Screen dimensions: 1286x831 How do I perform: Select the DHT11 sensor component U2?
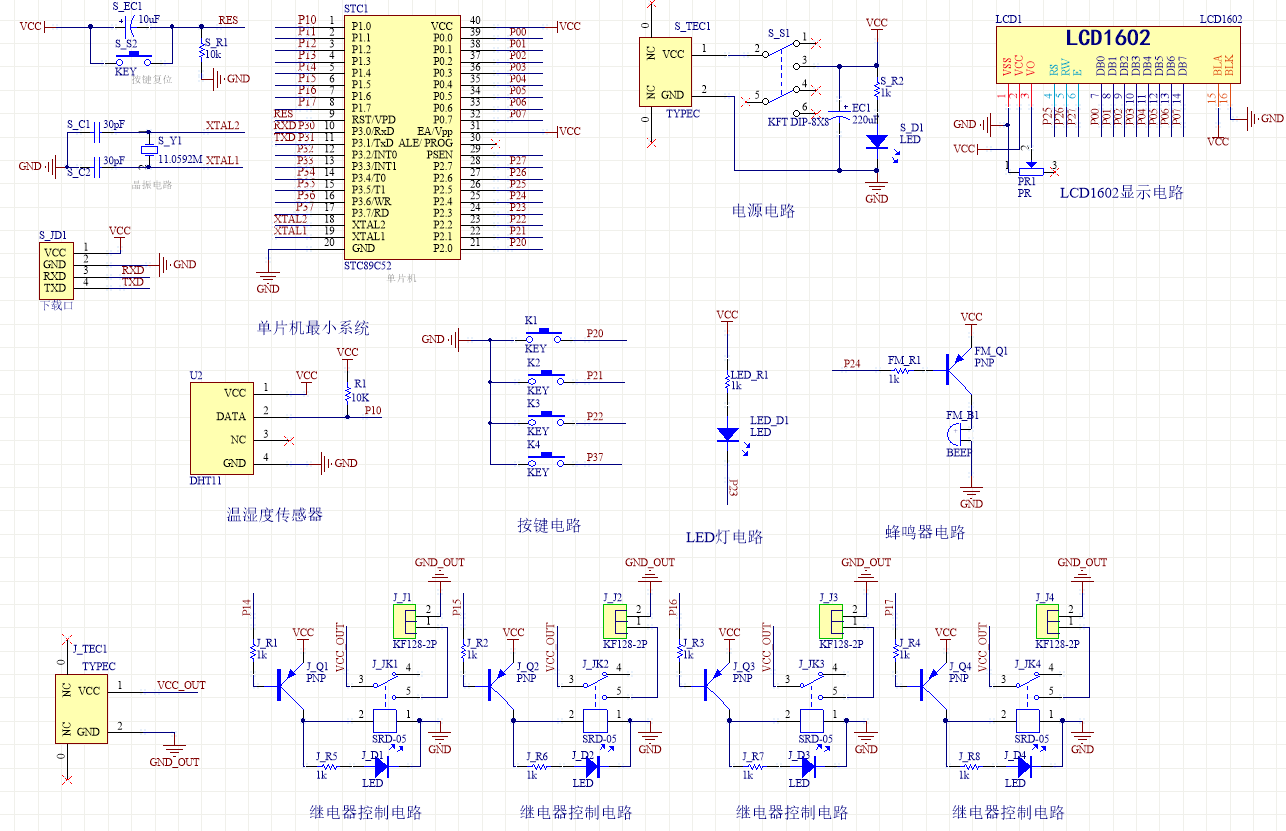(219, 427)
